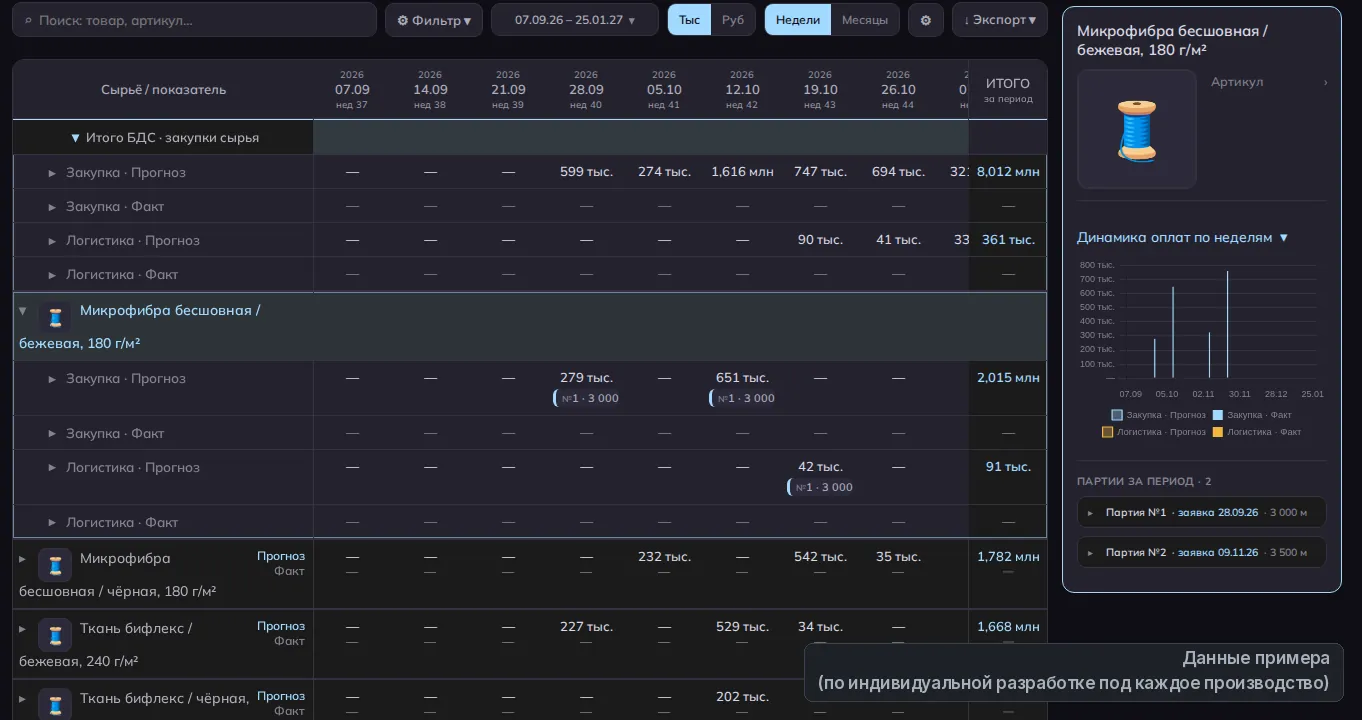Expand top Закупка · Факт totals row

[52, 207]
